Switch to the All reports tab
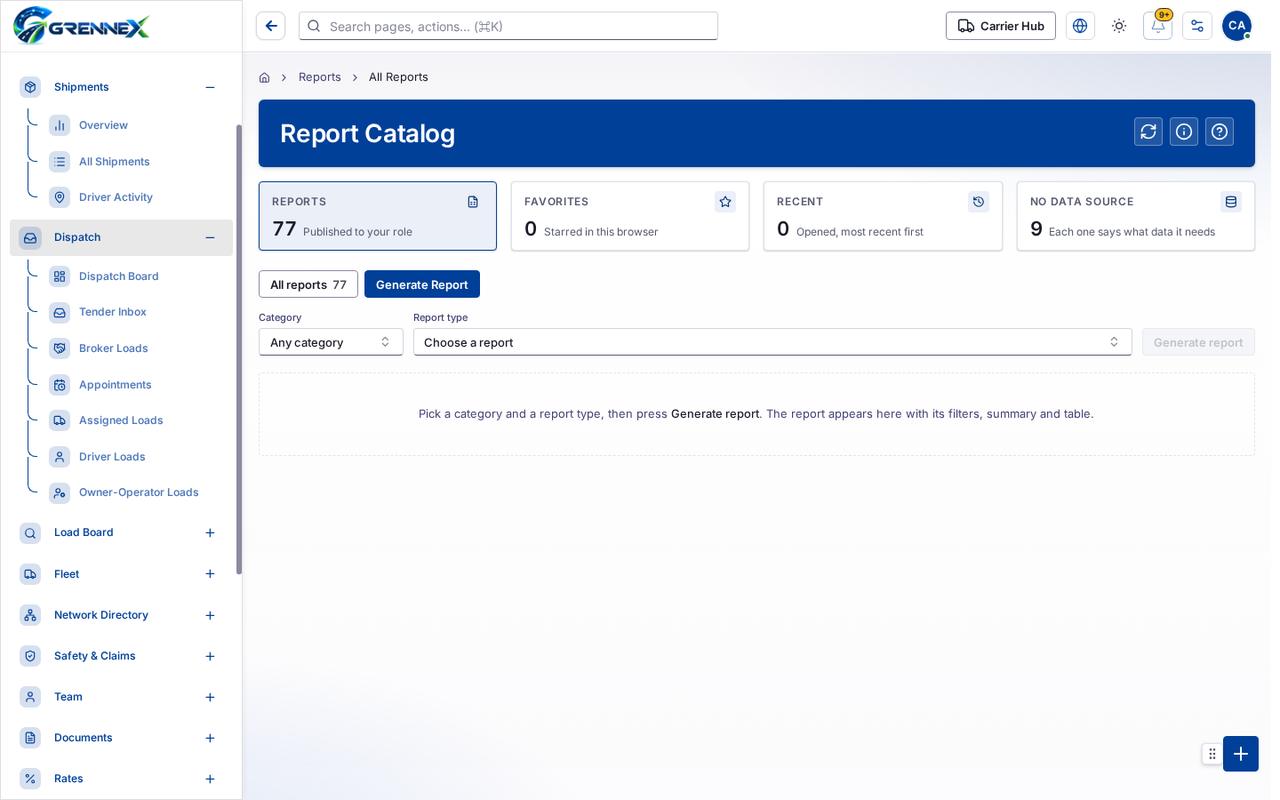This screenshot has width=1280, height=800. point(308,284)
